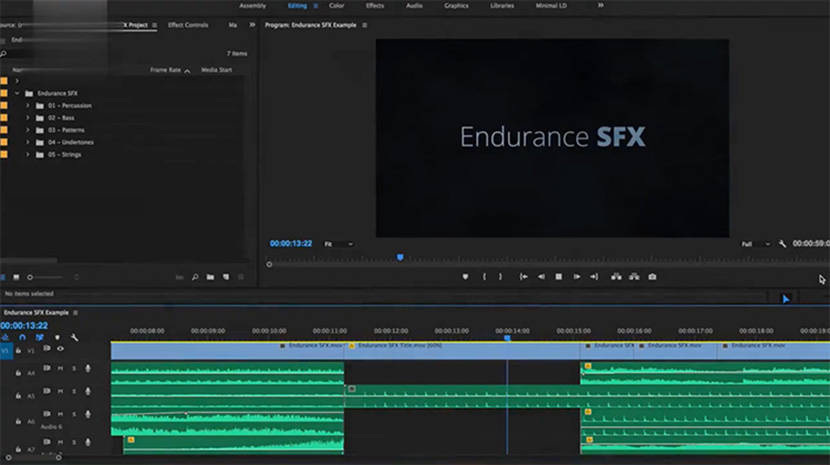This screenshot has height=465, width=830.
Task: Toggle V1 track output eye
Action: tap(60, 348)
